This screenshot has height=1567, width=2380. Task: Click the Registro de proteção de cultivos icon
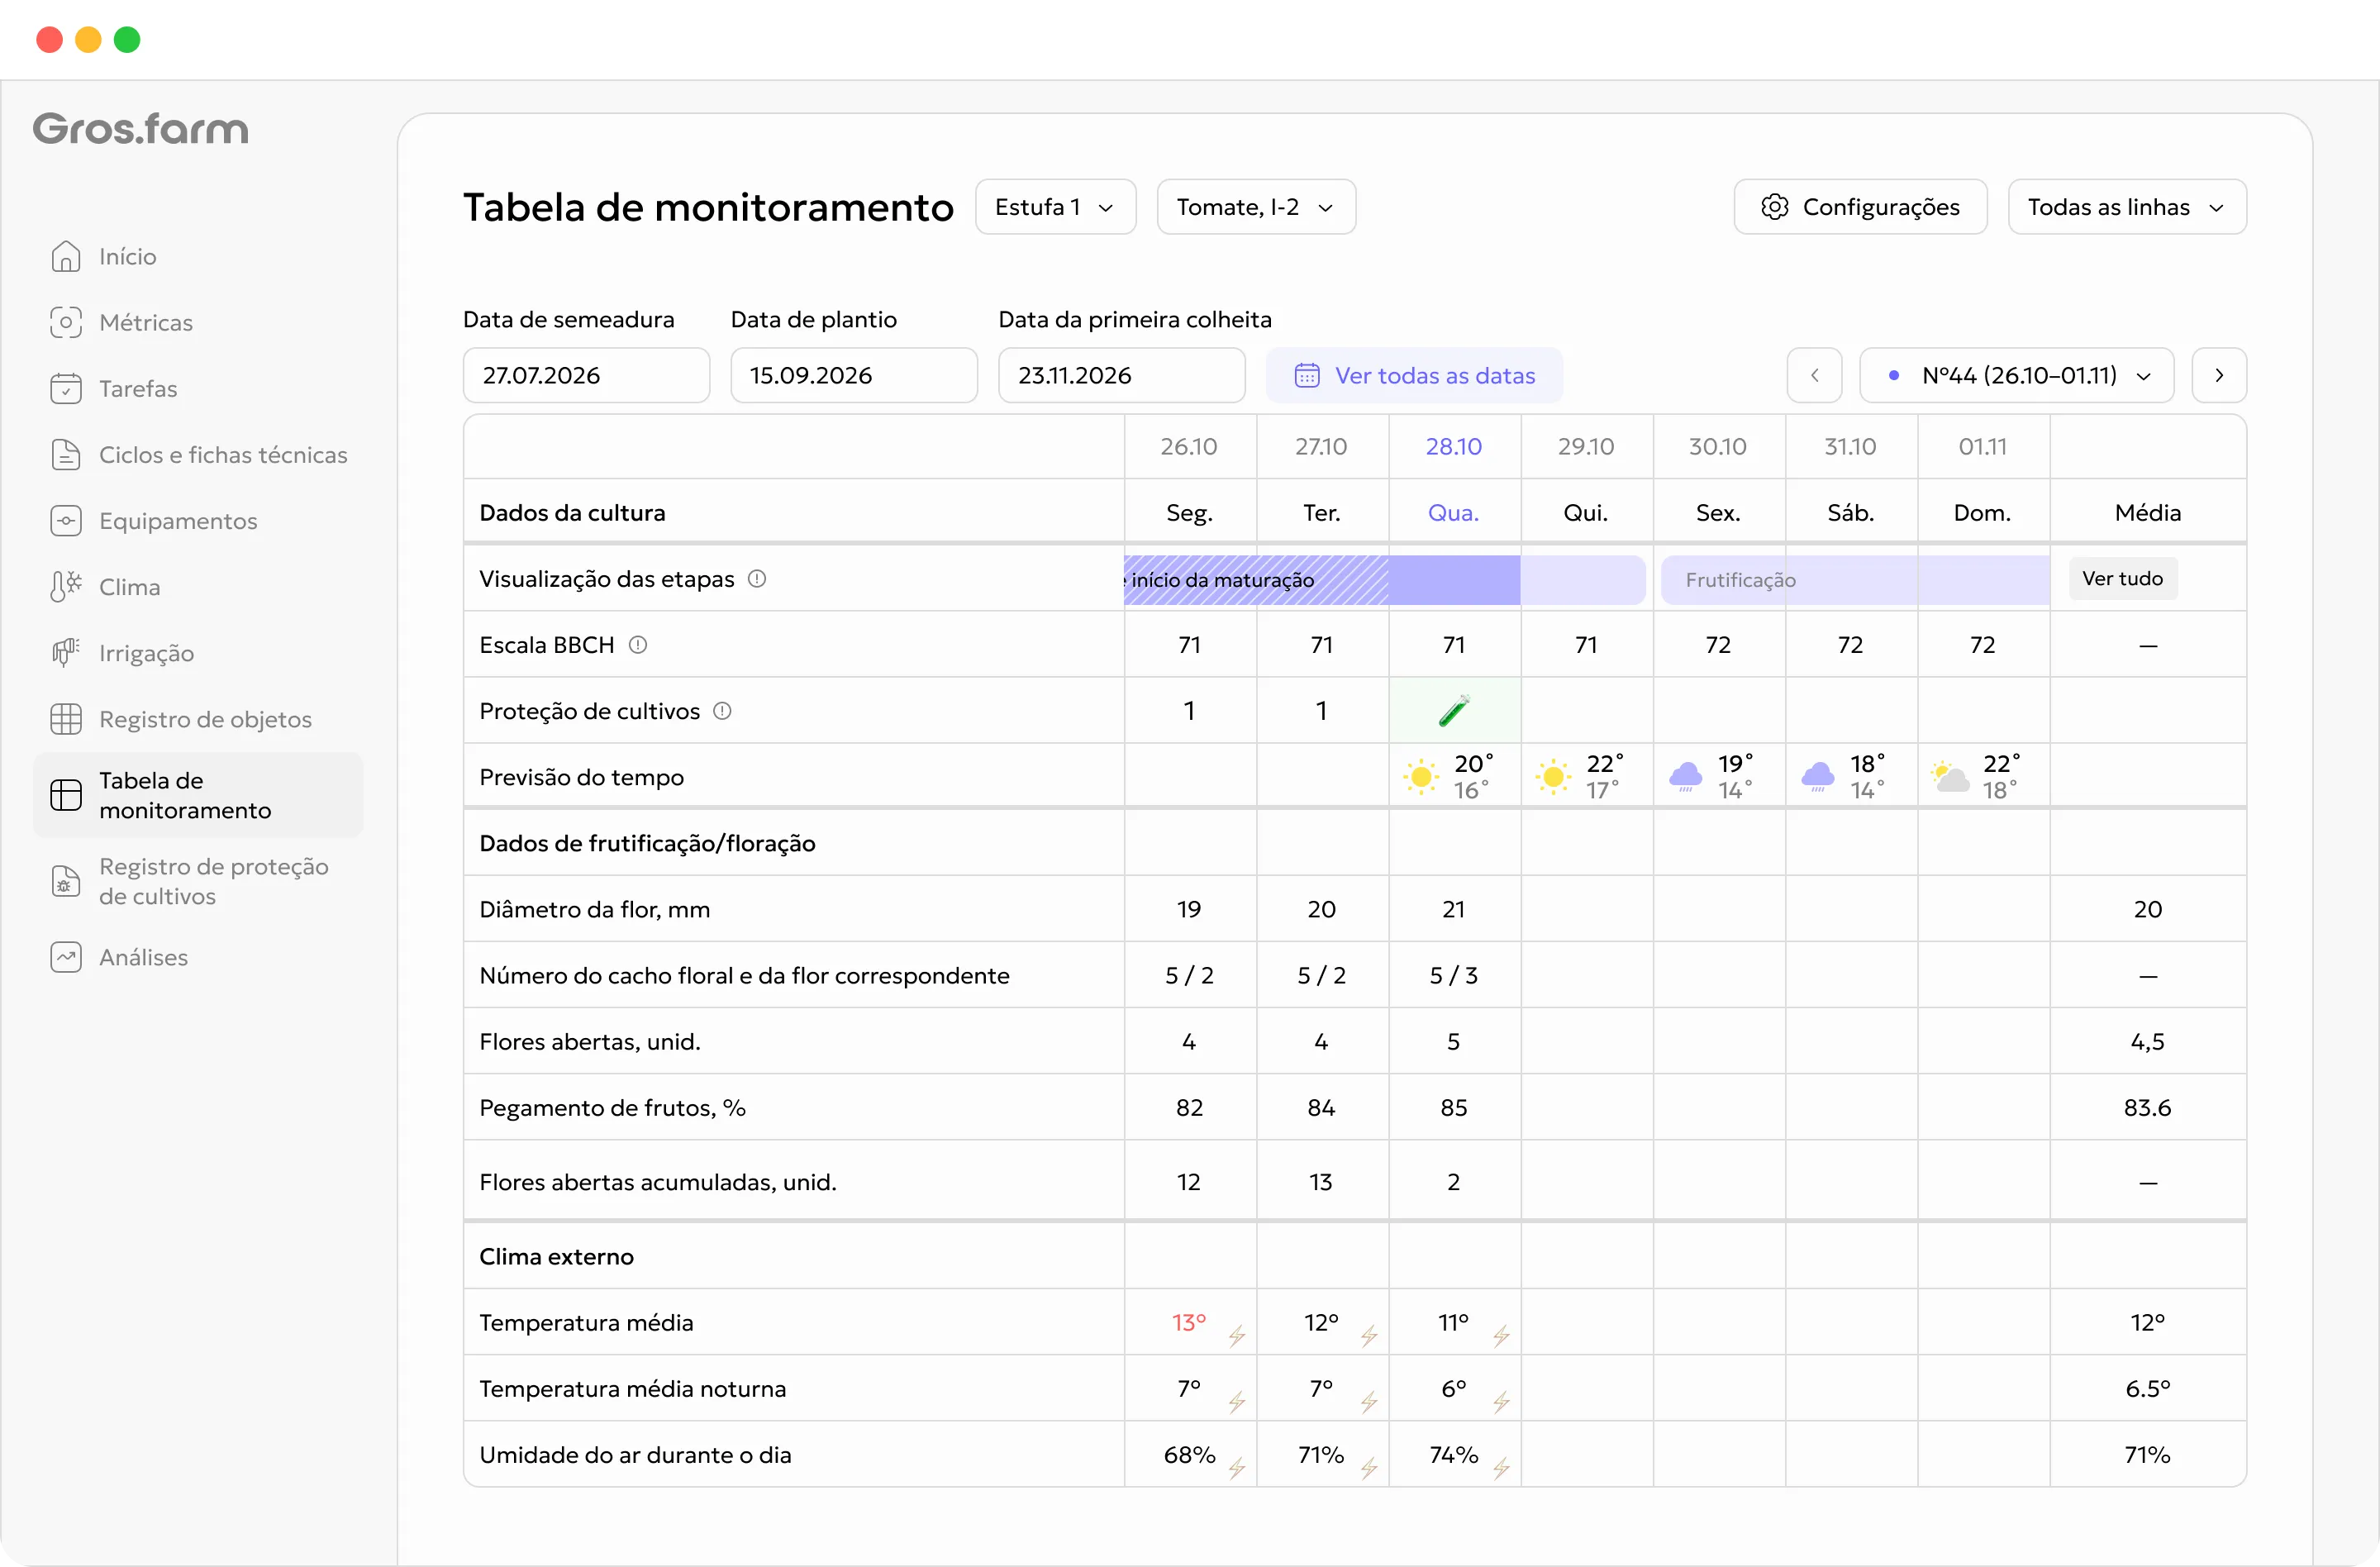(66, 881)
